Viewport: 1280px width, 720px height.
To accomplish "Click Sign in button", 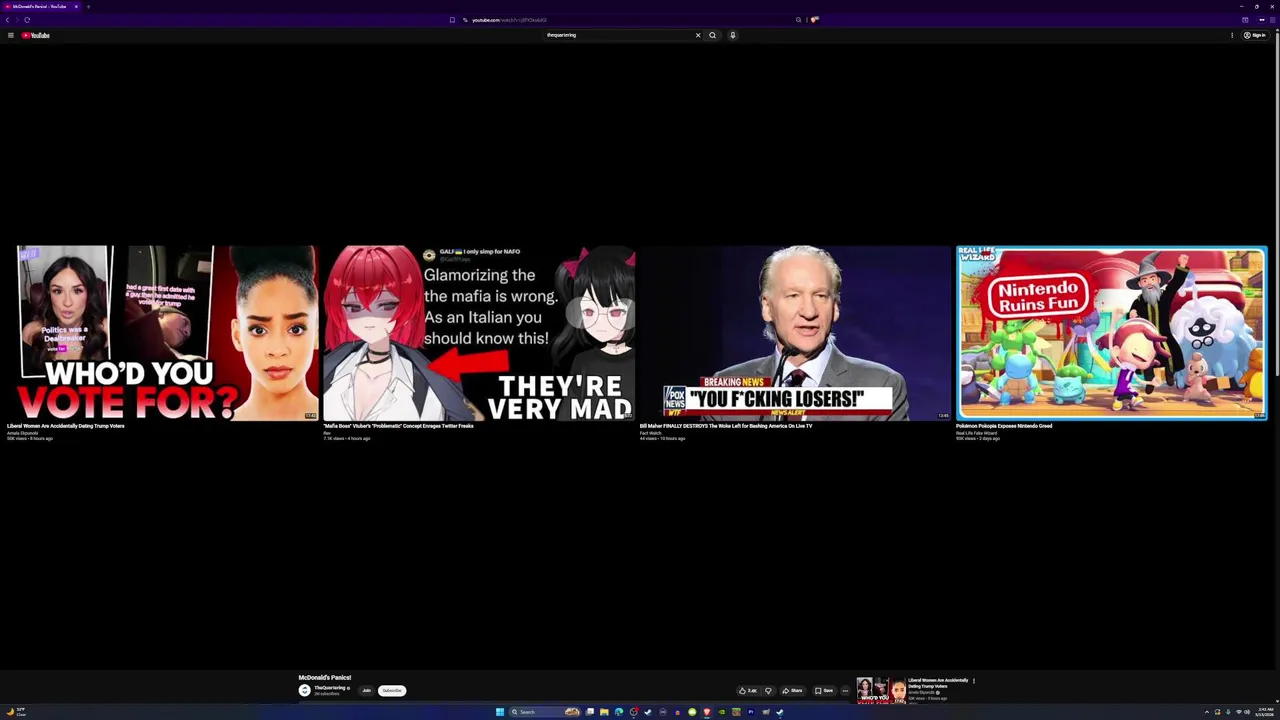I will [x=1254, y=35].
